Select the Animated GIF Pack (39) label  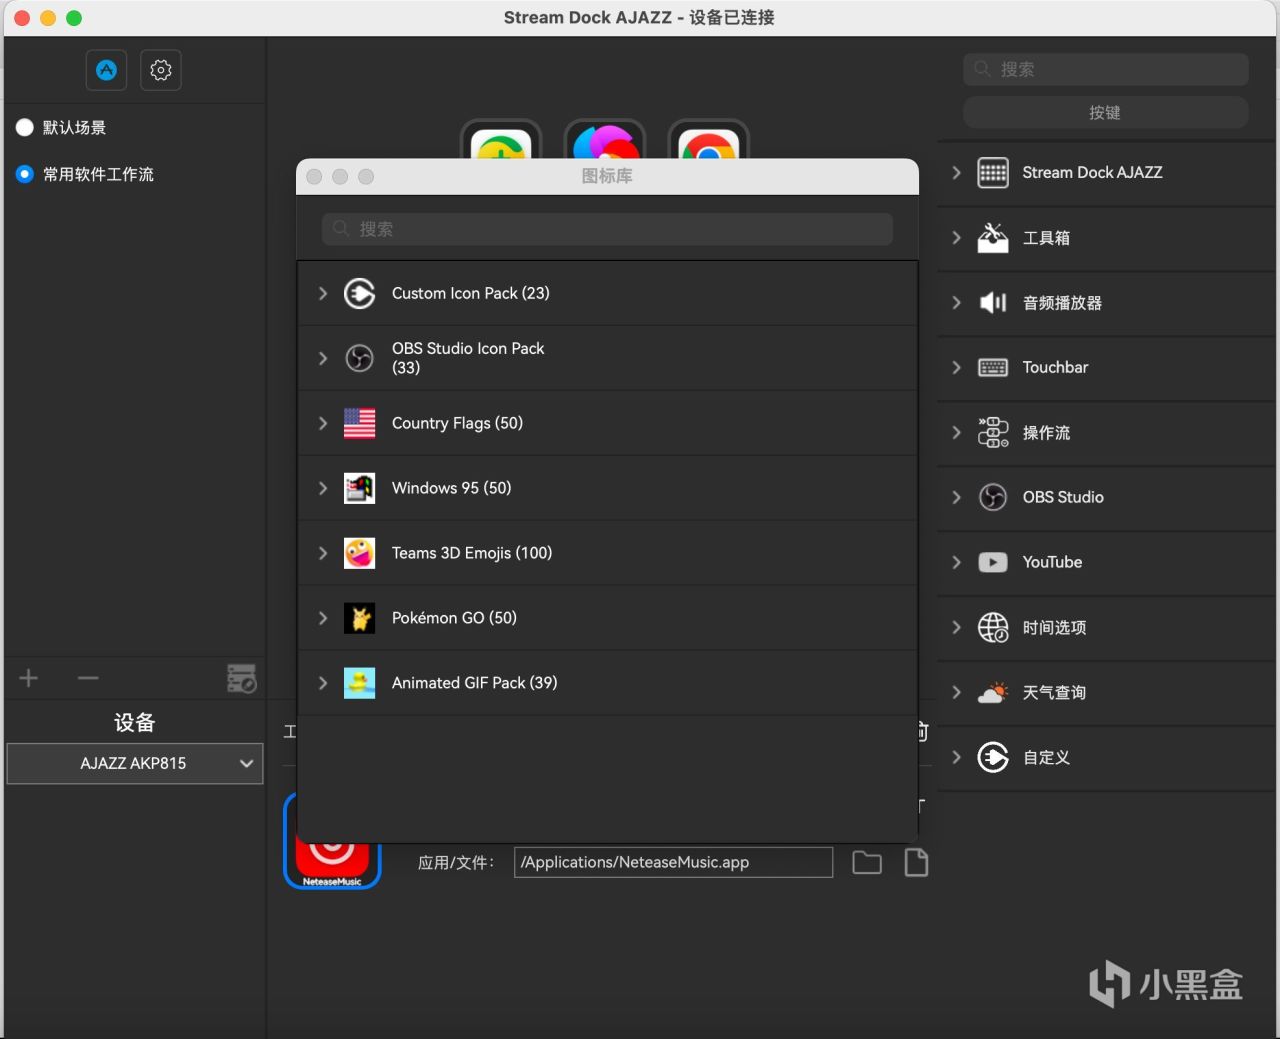pos(475,683)
